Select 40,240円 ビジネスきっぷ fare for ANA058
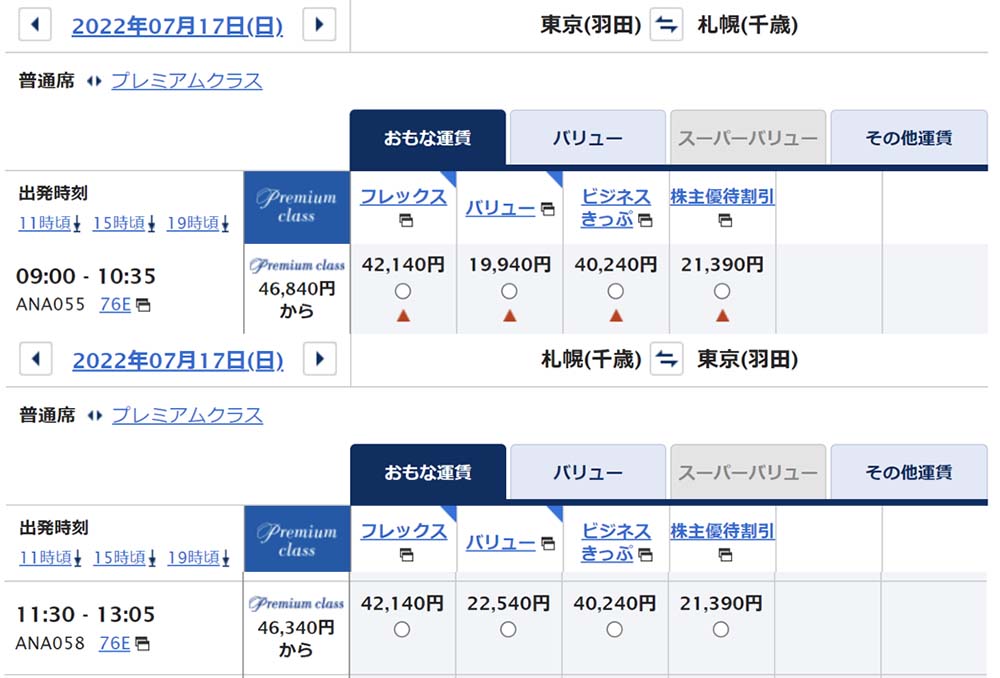Image resolution: width=1000 pixels, height=678 pixels. coord(615,630)
